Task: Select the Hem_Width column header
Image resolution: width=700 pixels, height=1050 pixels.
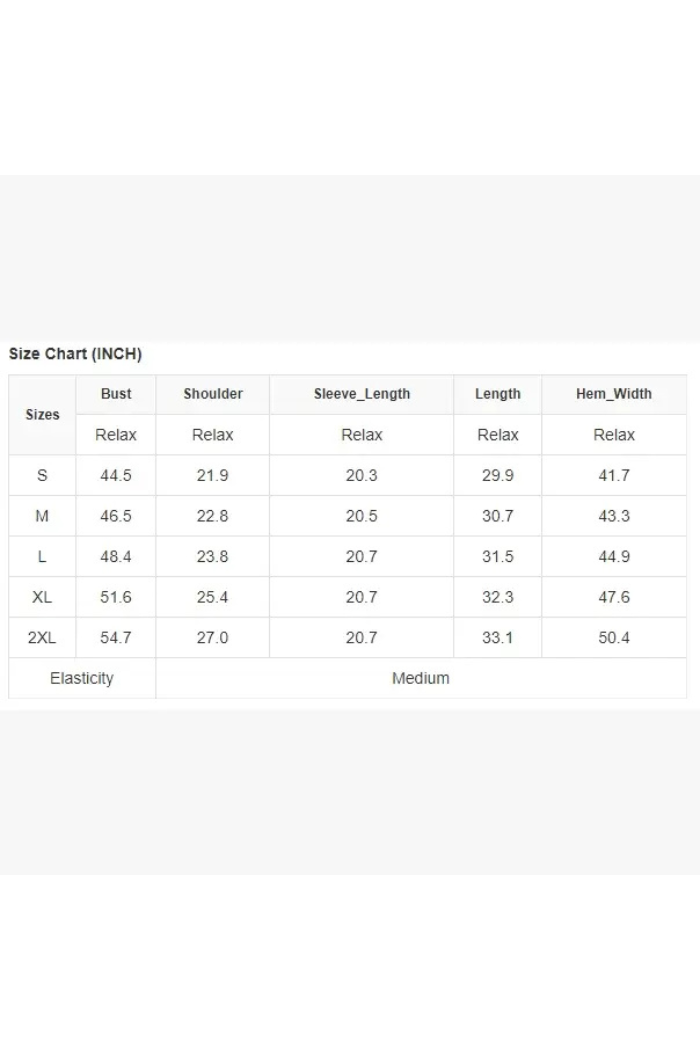Action: click(613, 394)
